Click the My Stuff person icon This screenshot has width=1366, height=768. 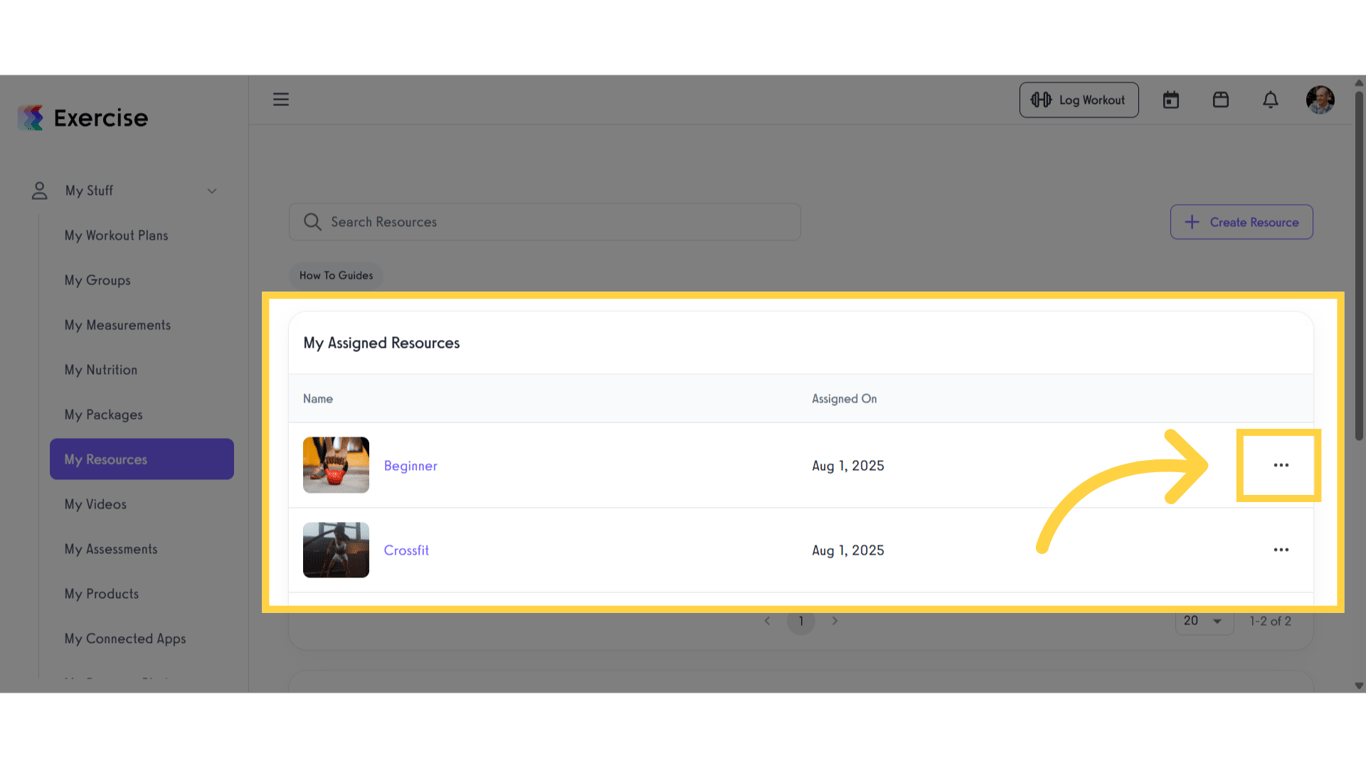38,190
